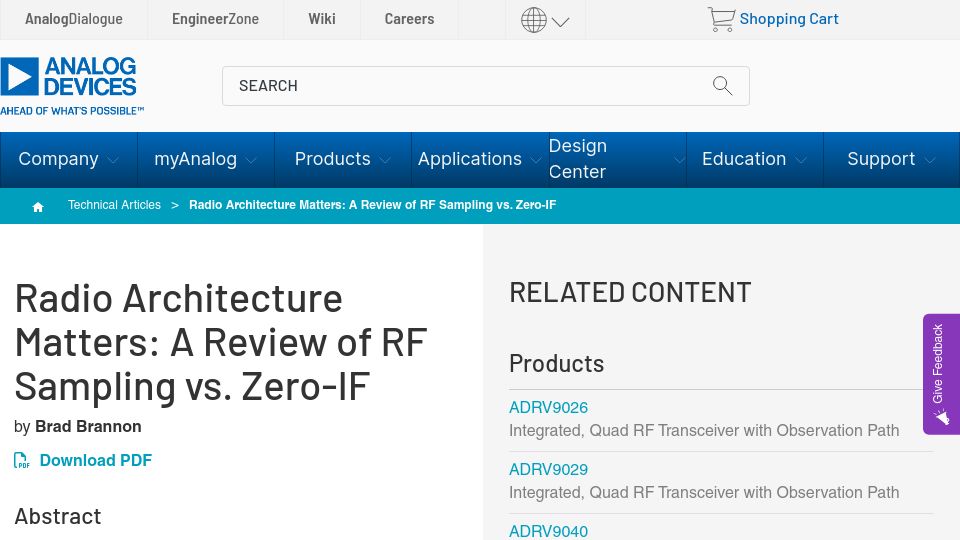
Task: Expand the Applications menu chevron
Action: [x=536, y=160]
